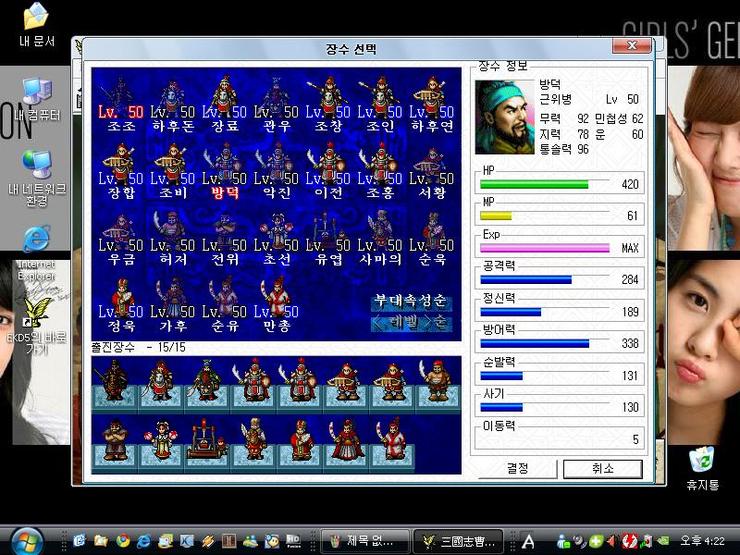Open EKD5의 바로 가기 shortcut
This screenshot has height=555, width=740.
[36, 326]
